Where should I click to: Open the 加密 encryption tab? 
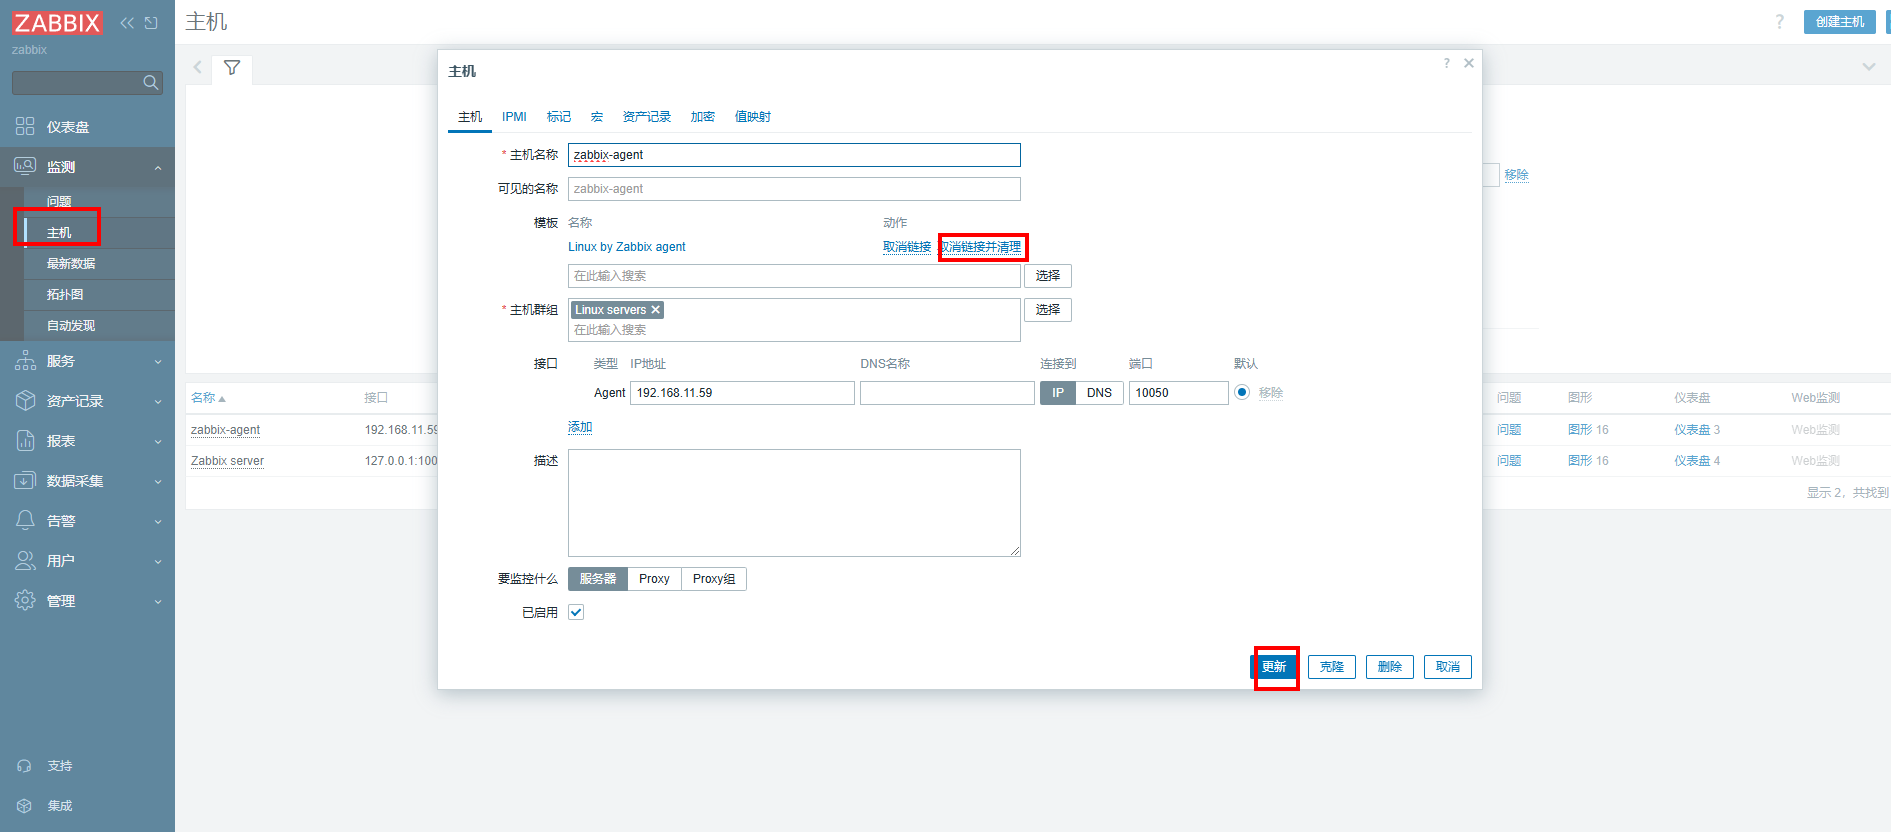point(703,117)
